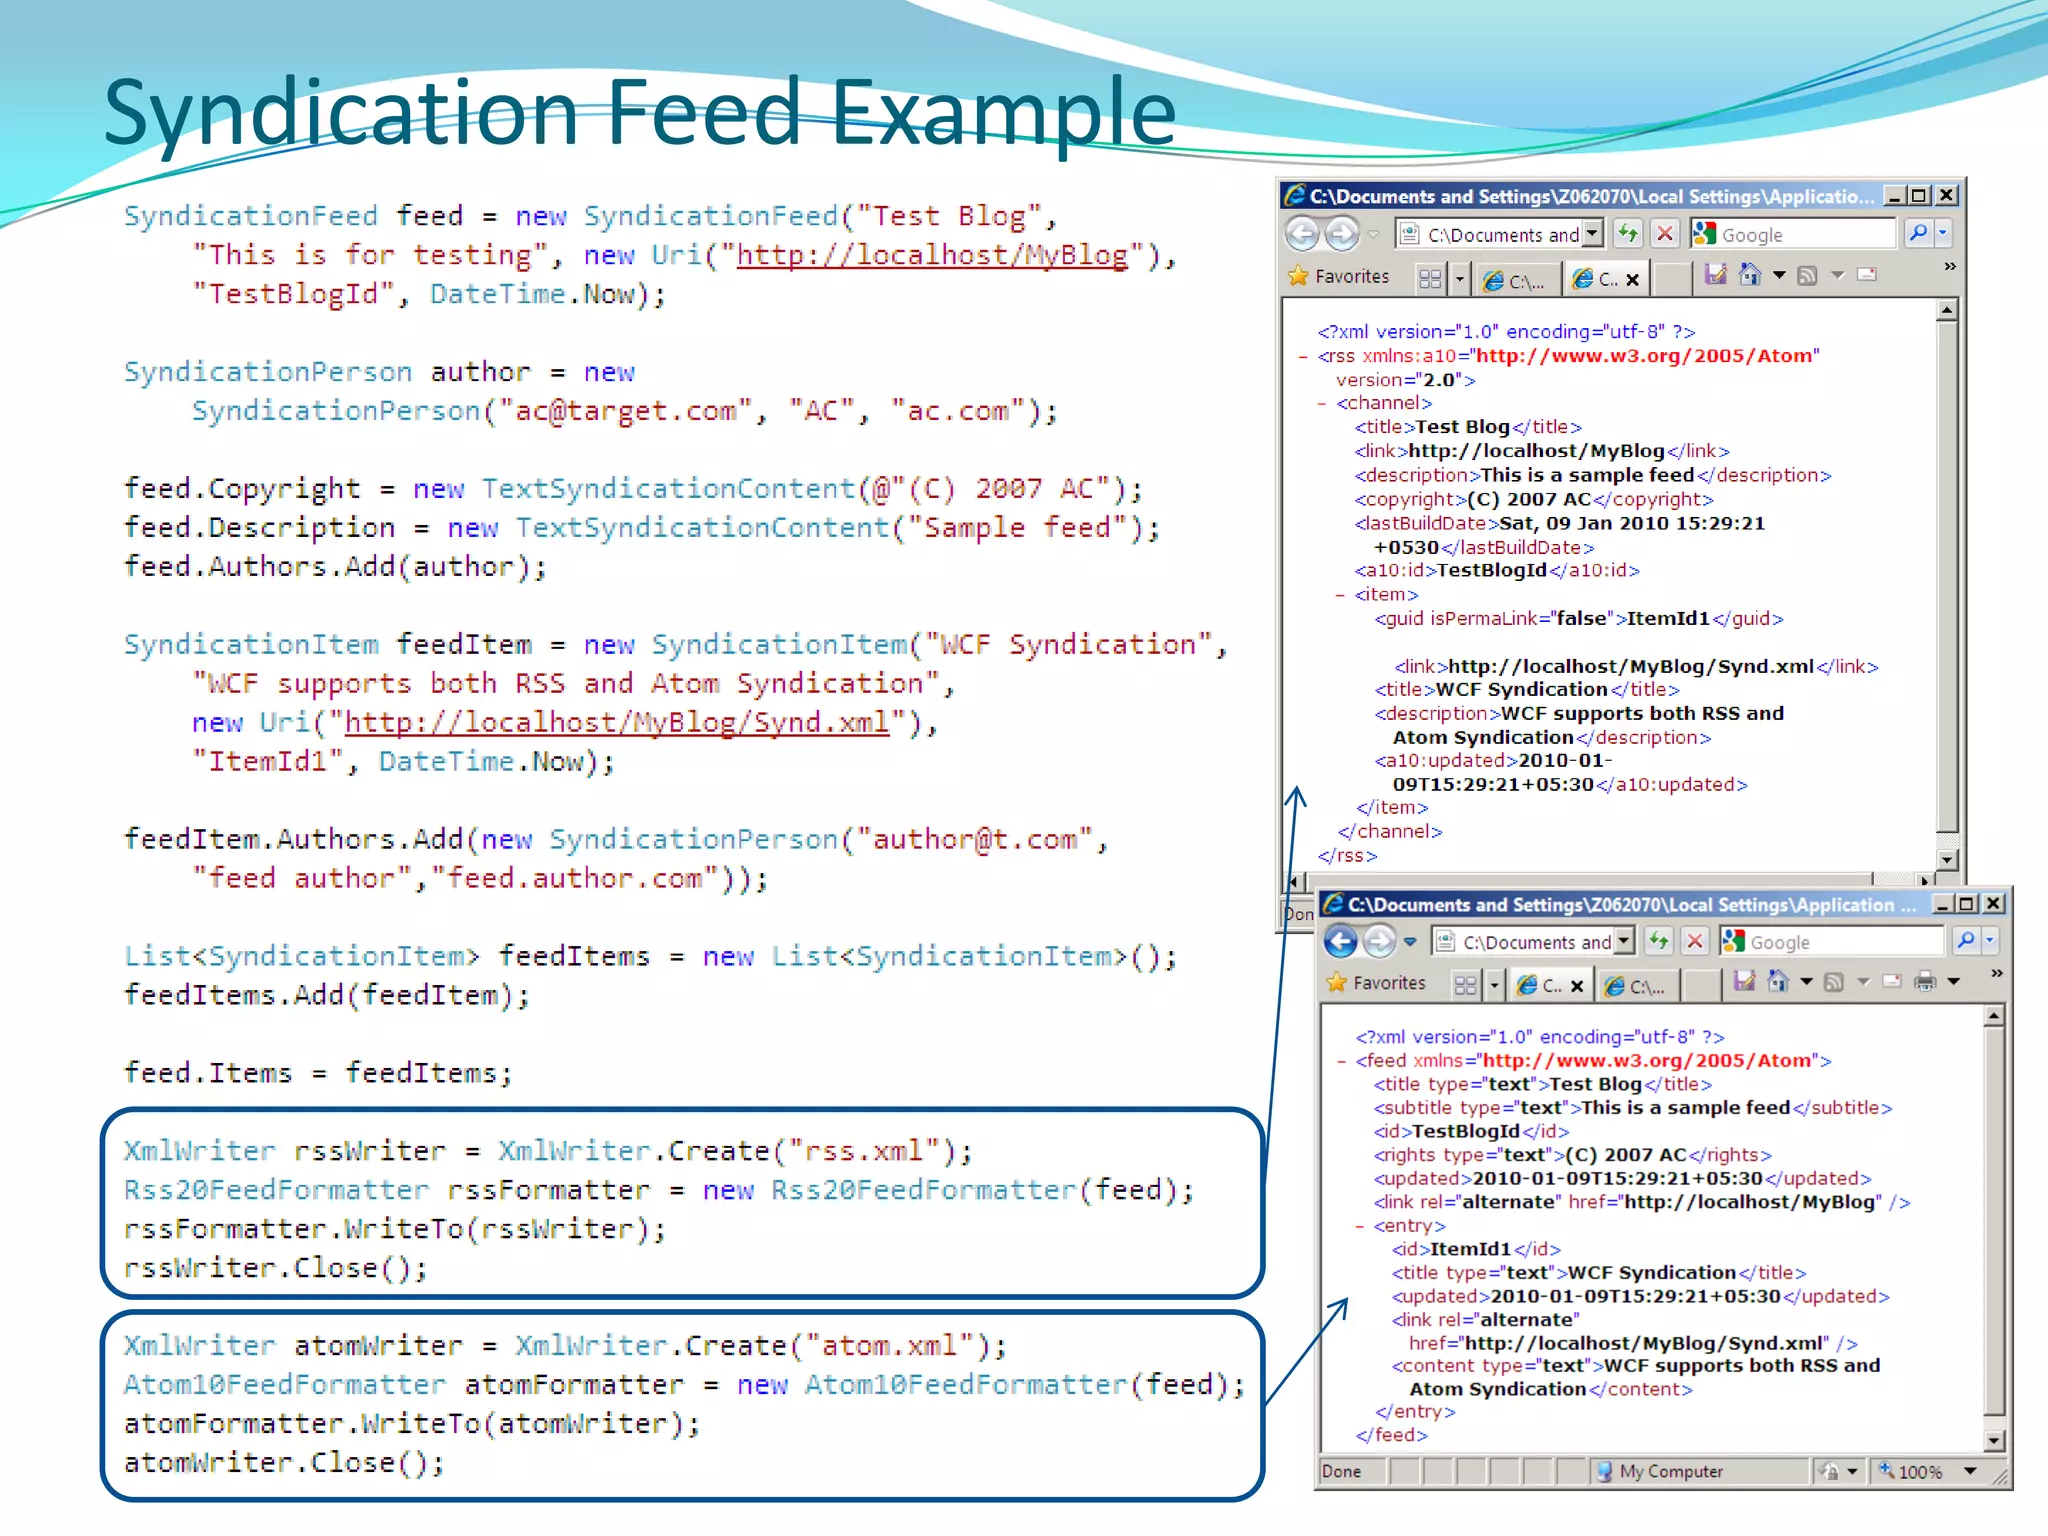
Task: Switch to the inactive C:\... tab in RSS window
Action: 1517,280
